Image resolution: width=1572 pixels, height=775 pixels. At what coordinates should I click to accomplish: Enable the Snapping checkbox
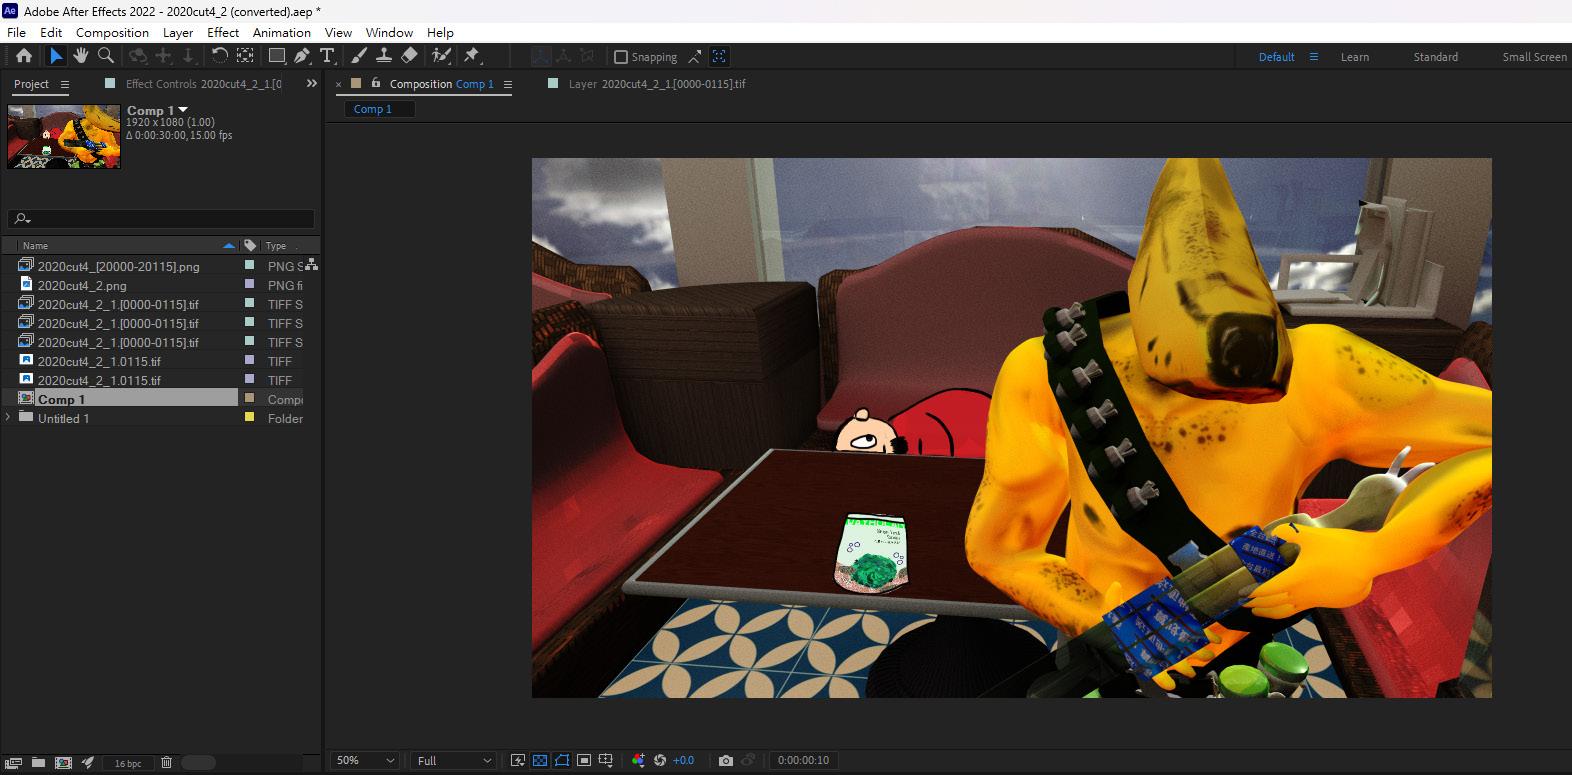coord(621,57)
